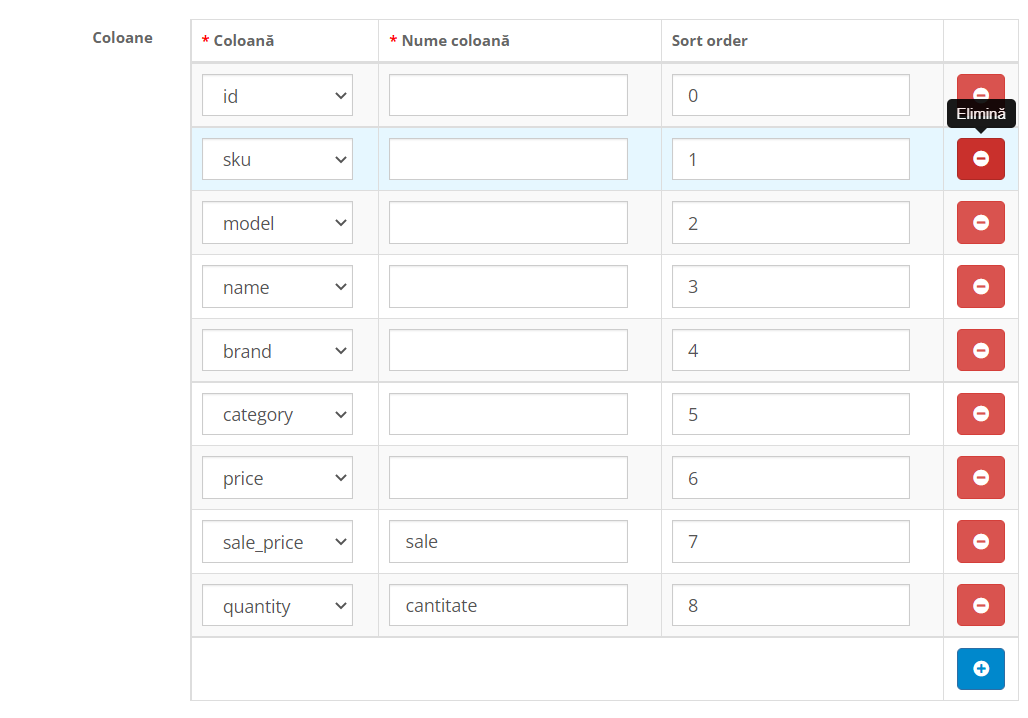Focus the 'cantitate' column name field
Viewport: 1028px width, 718px height.
tap(508, 606)
